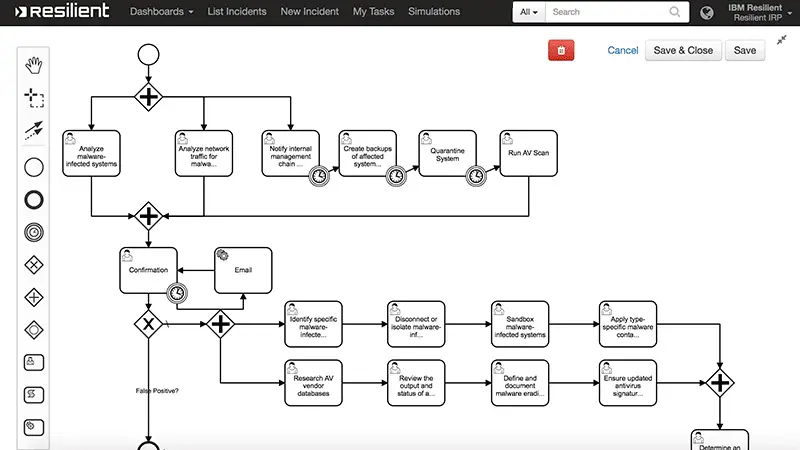Open the globe notifications icon
The image size is (800, 450).
click(x=707, y=12)
